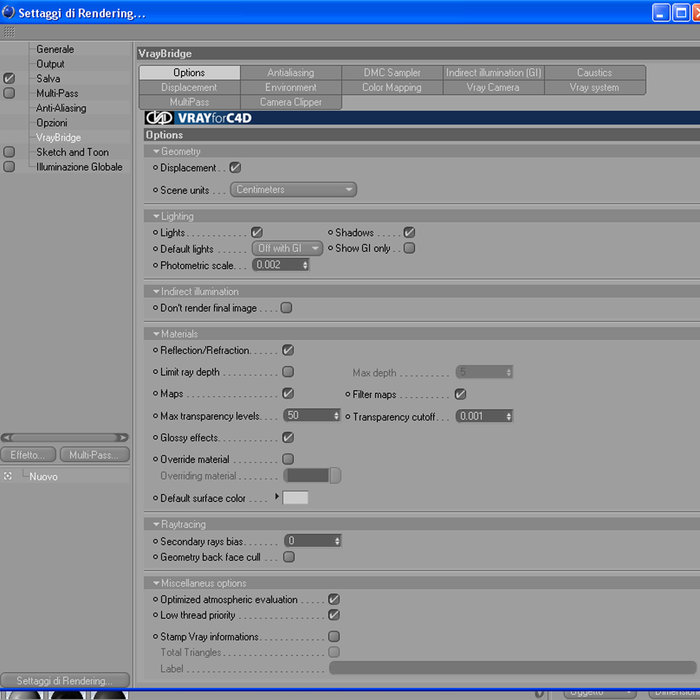This screenshot has width=700, height=700.
Task: Click the Effetto... button
Action: tap(28, 455)
